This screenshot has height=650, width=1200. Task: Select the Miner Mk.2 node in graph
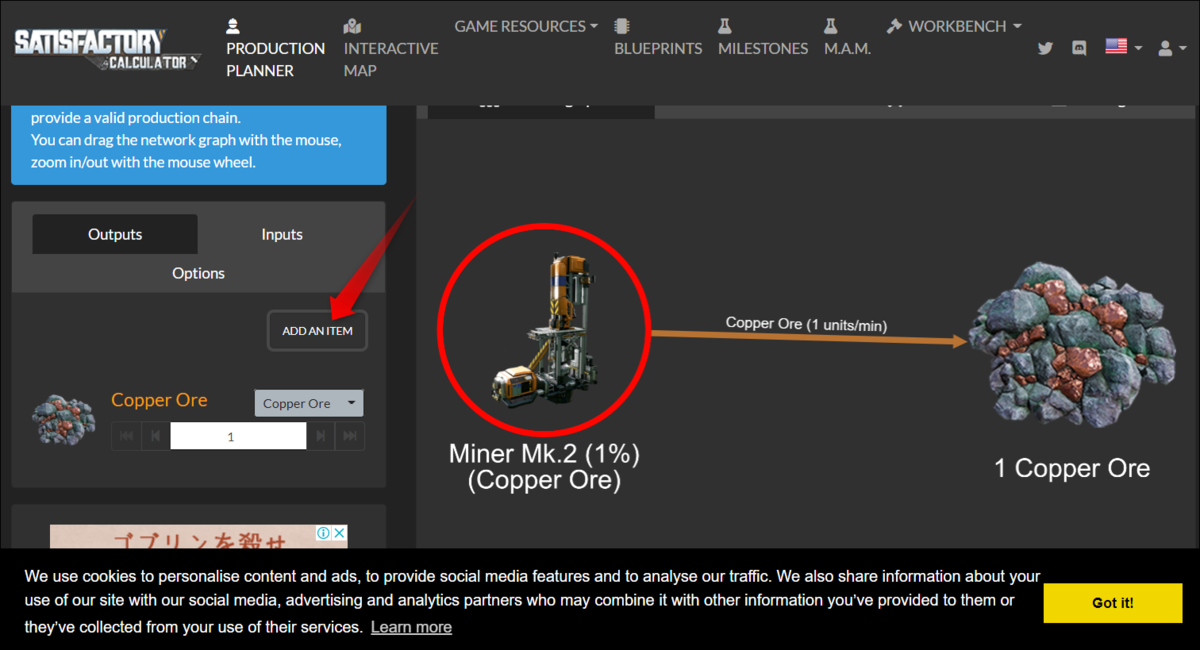click(544, 331)
